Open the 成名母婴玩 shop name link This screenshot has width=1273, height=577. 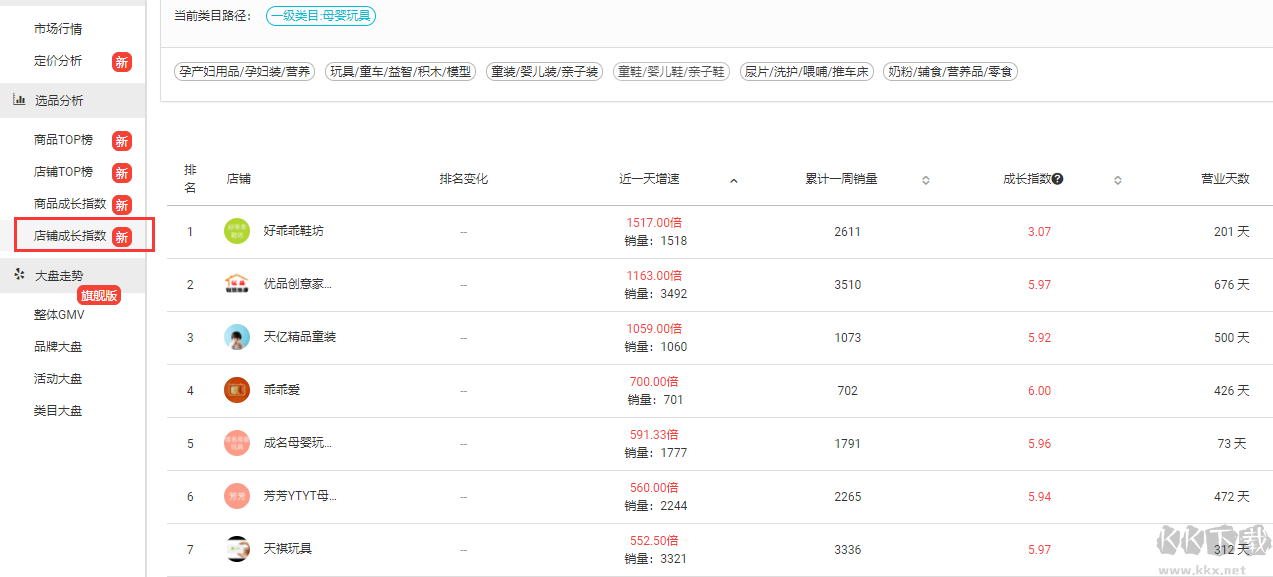[297, 443]
